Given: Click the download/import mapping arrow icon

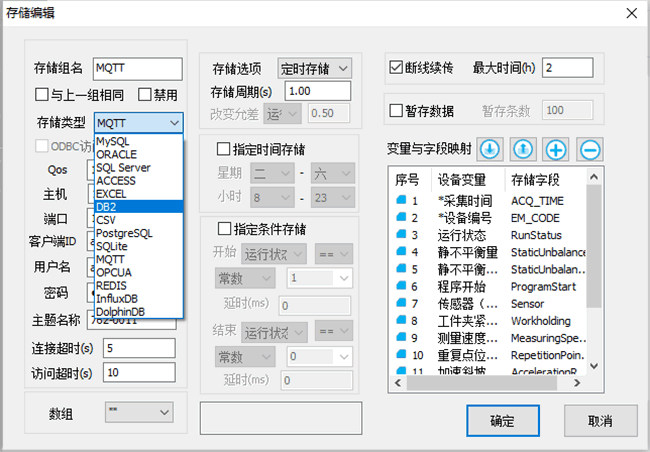Looking at the screenshot, I should (490, 149).
